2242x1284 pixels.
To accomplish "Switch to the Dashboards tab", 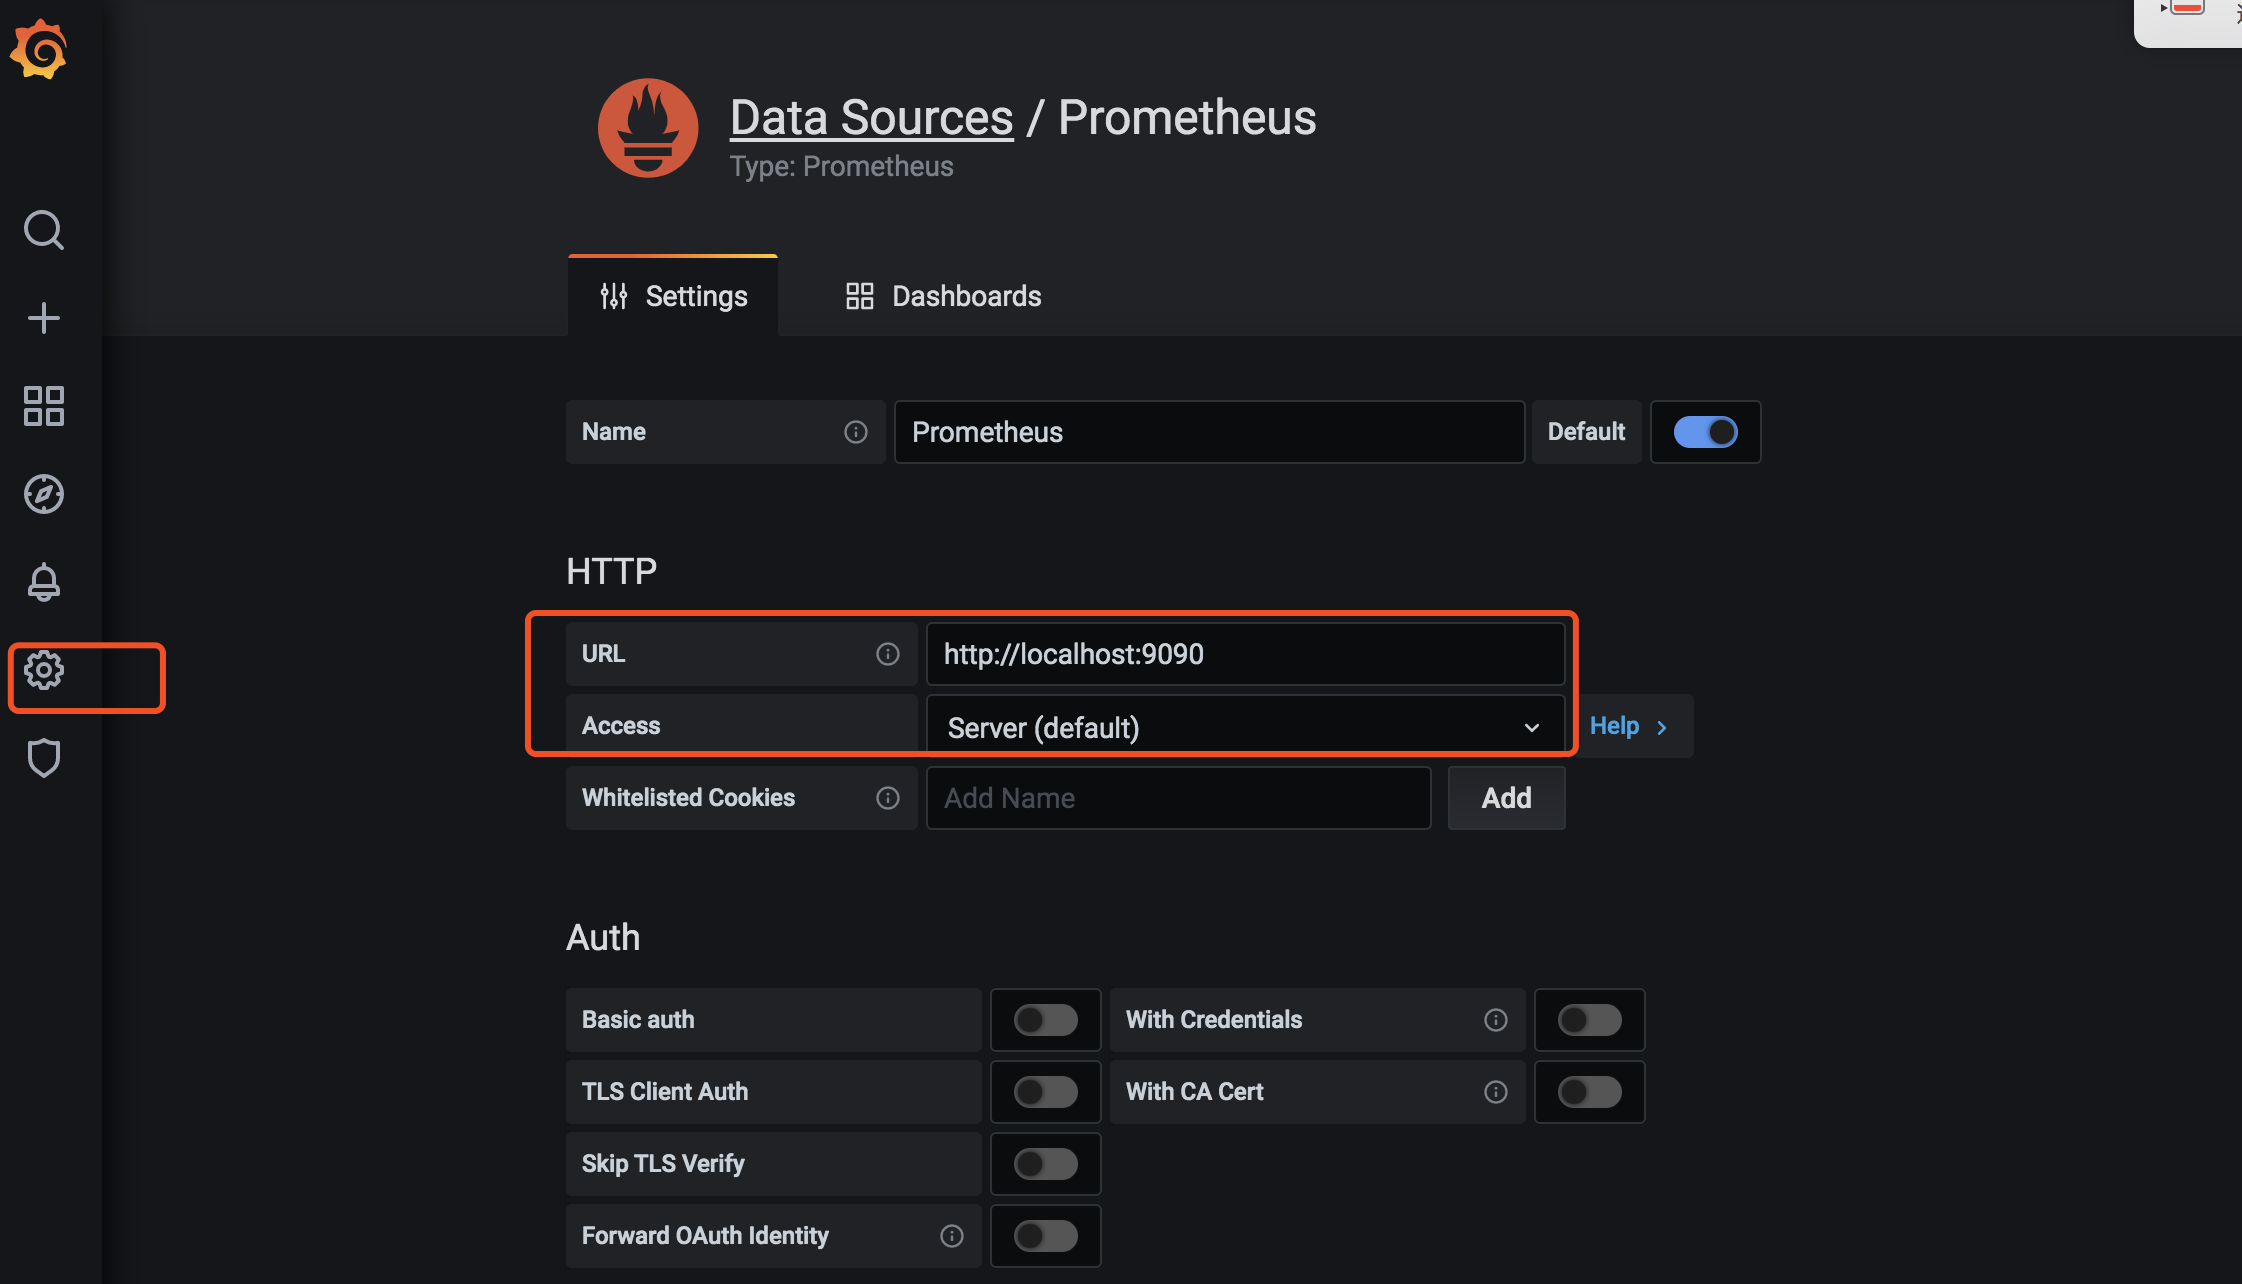I will click(943, 296).
